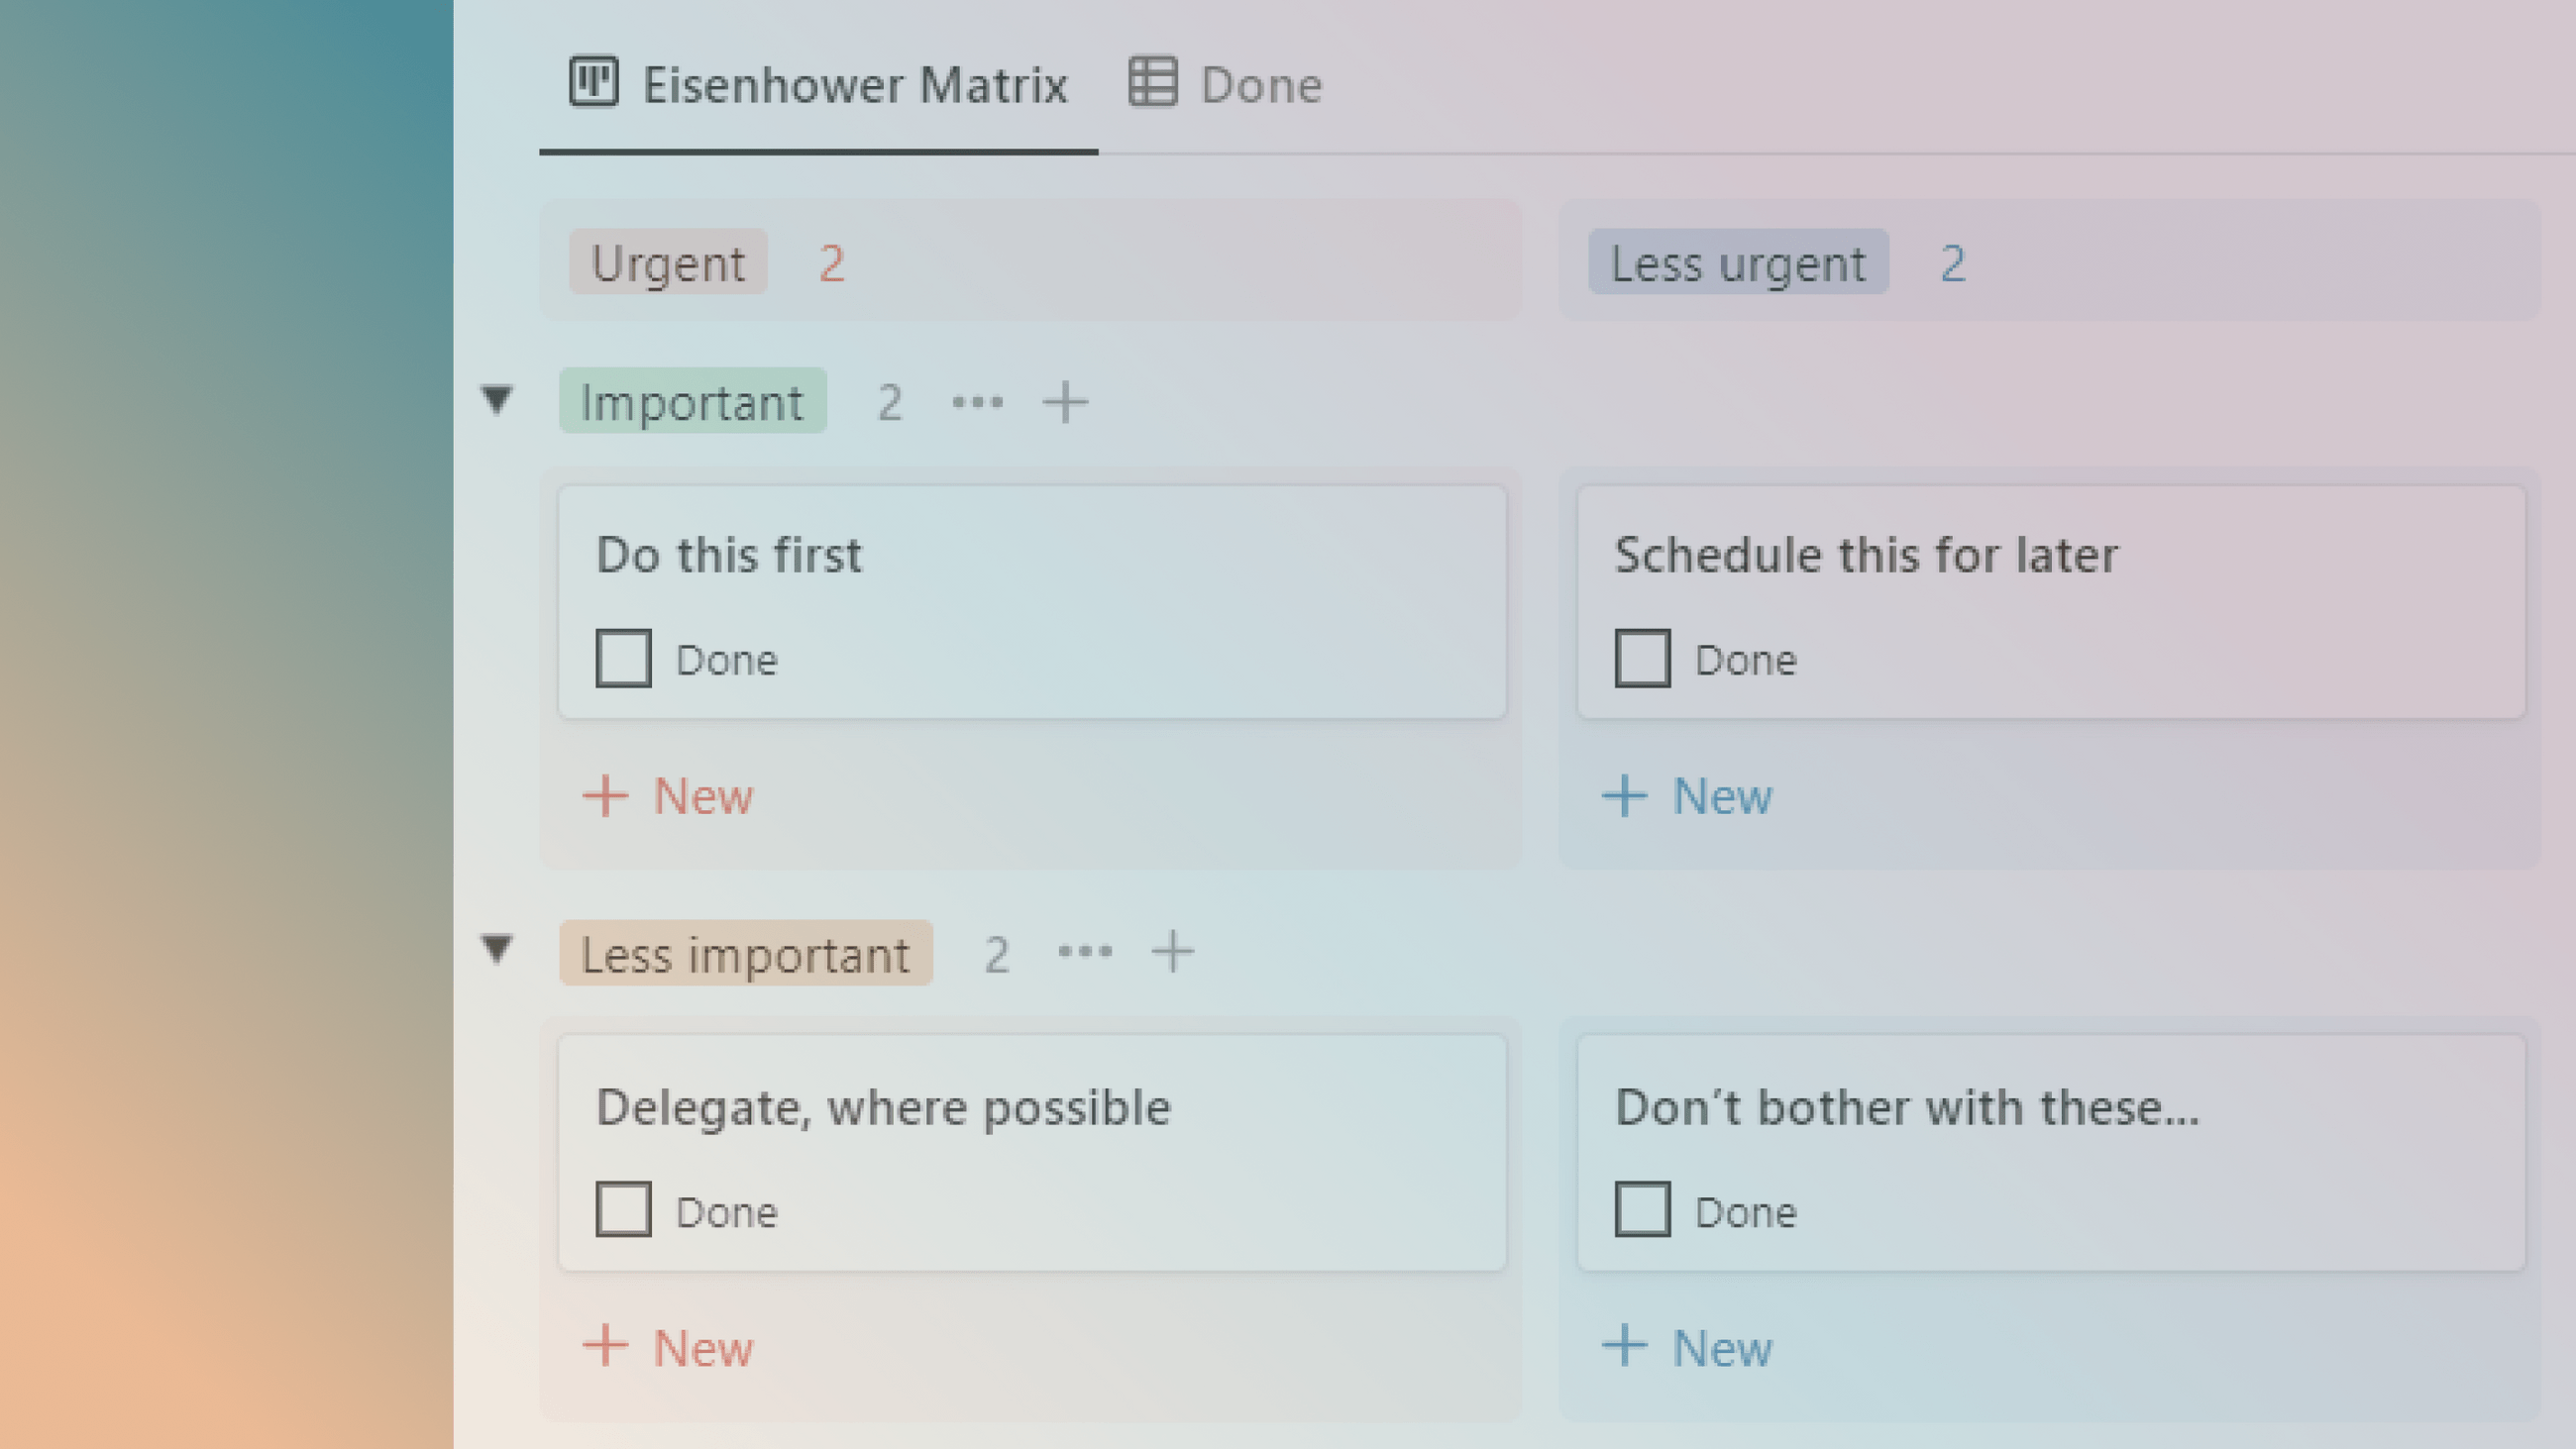Click the board icon beside Eisenhower Matrix
Screen dimensions: 2576x1449
coord(594,84)
